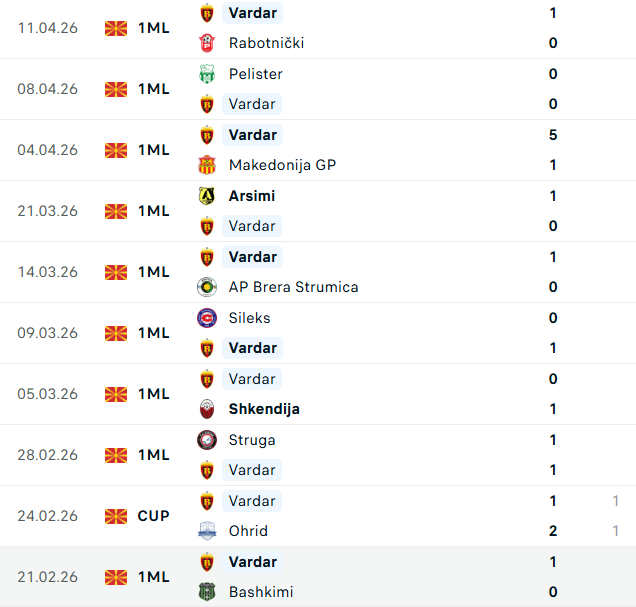Open the AP Brera Strumica team link
This screenshot has height=607, width=636.
(293, 287)
